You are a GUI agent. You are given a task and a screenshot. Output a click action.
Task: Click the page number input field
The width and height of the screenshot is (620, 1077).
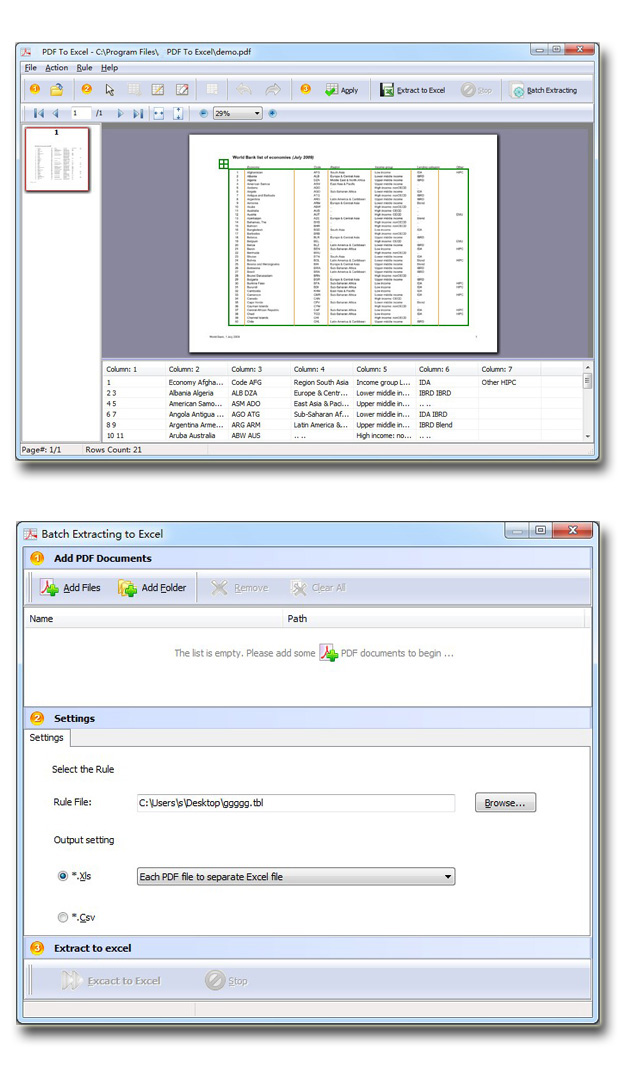80,113
